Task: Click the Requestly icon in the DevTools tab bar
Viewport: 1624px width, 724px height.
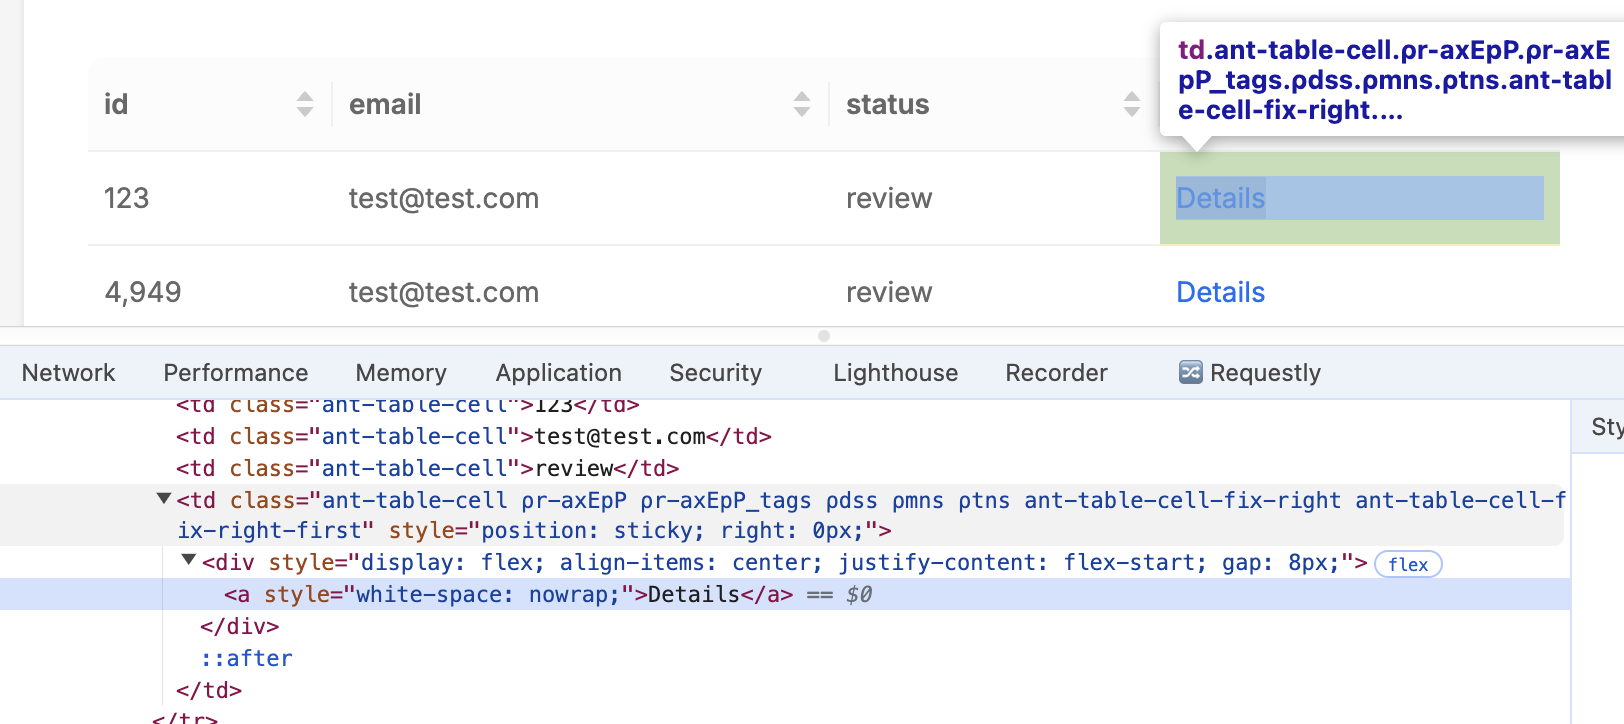Action: click(x=1190, y=373)
